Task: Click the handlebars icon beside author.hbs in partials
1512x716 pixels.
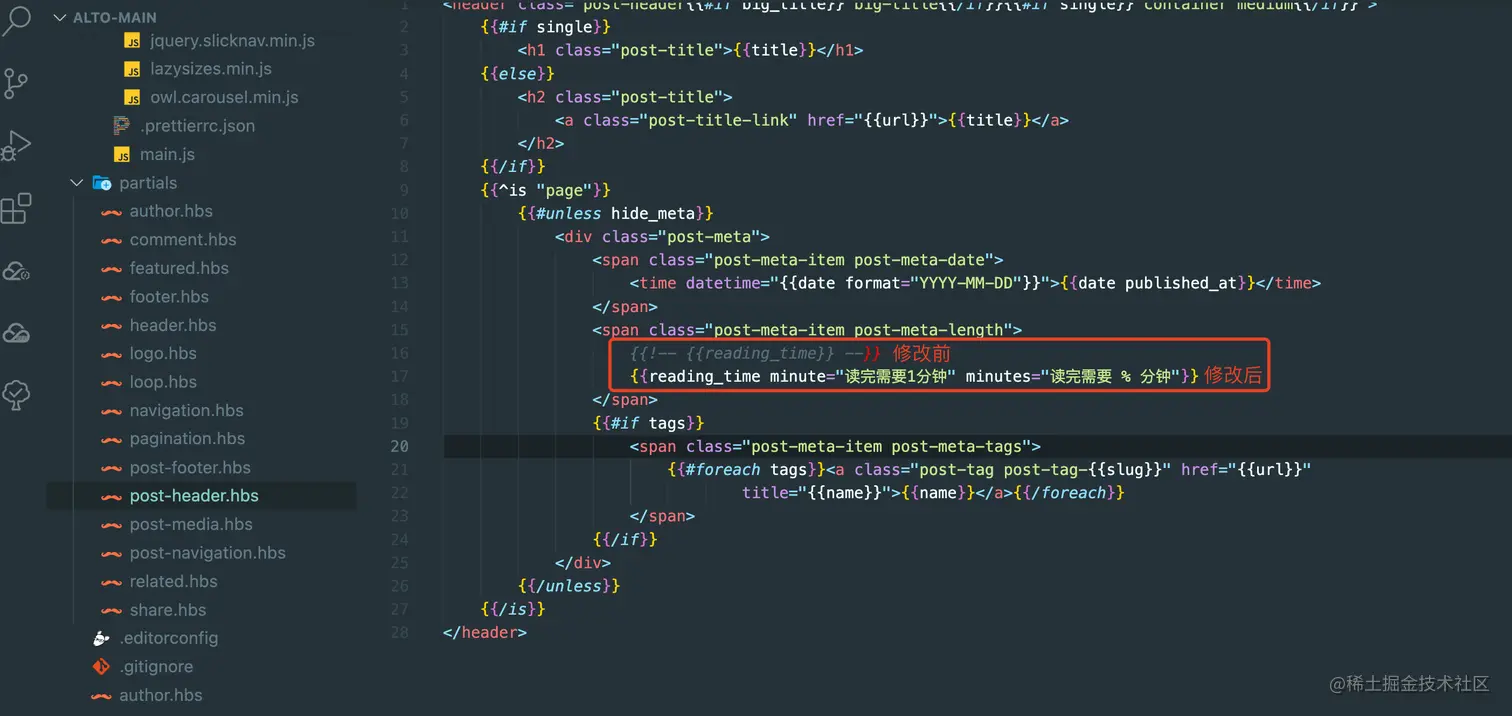Action: coord(111,212)
